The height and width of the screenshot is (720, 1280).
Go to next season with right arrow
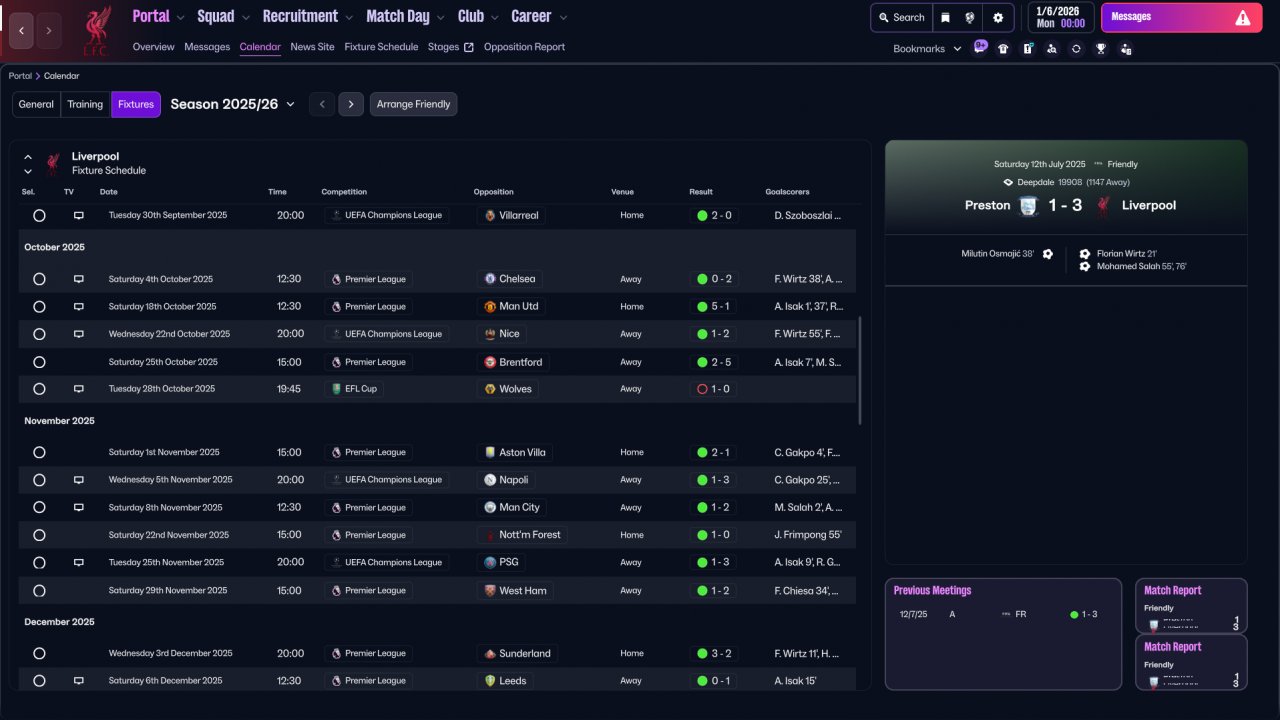(x=350, y=105)
